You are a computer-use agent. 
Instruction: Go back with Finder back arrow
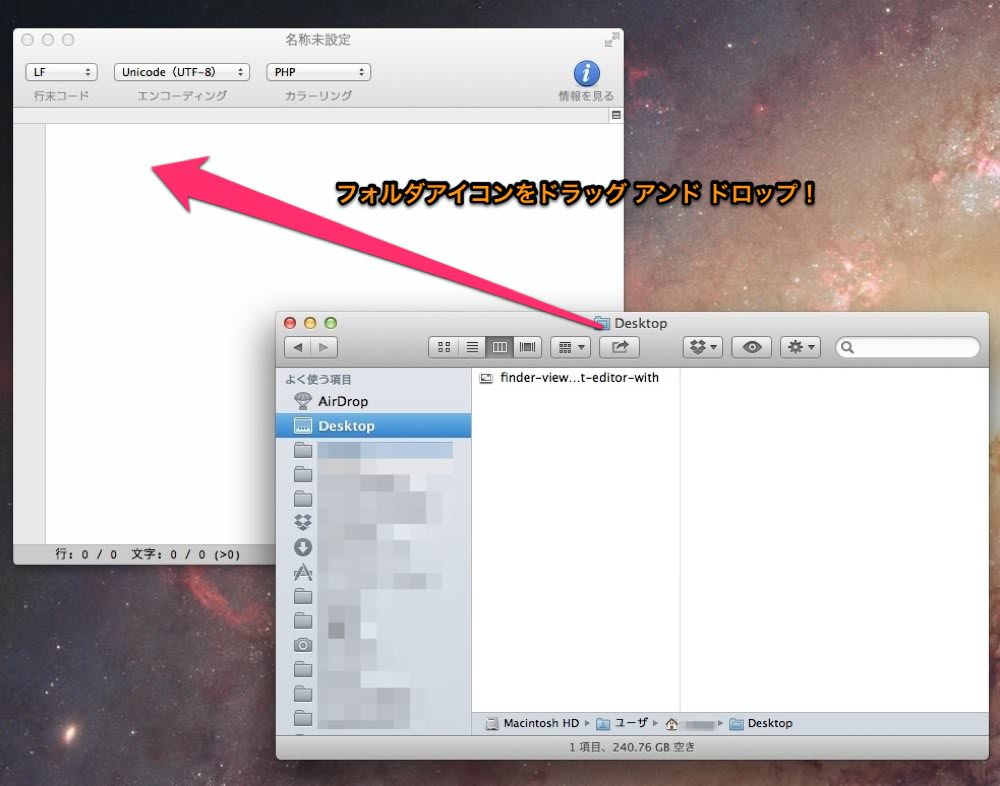pyautogui.click(x=297, y=347)
